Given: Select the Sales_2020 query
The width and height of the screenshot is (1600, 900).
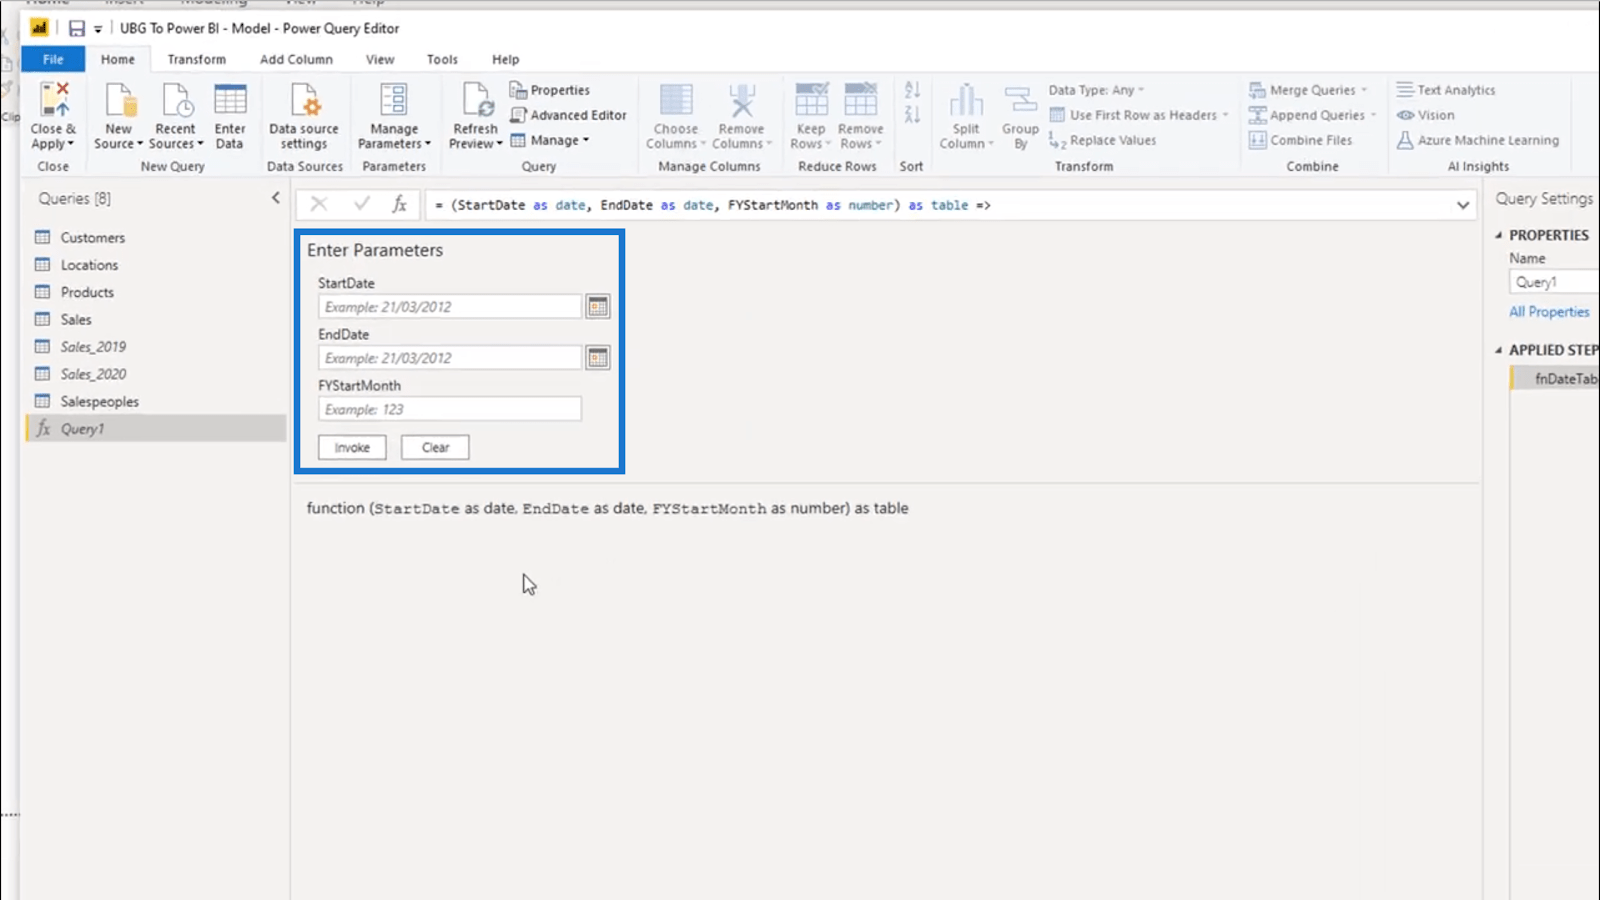Looking at the screenshot, I should tap(156, 374).
